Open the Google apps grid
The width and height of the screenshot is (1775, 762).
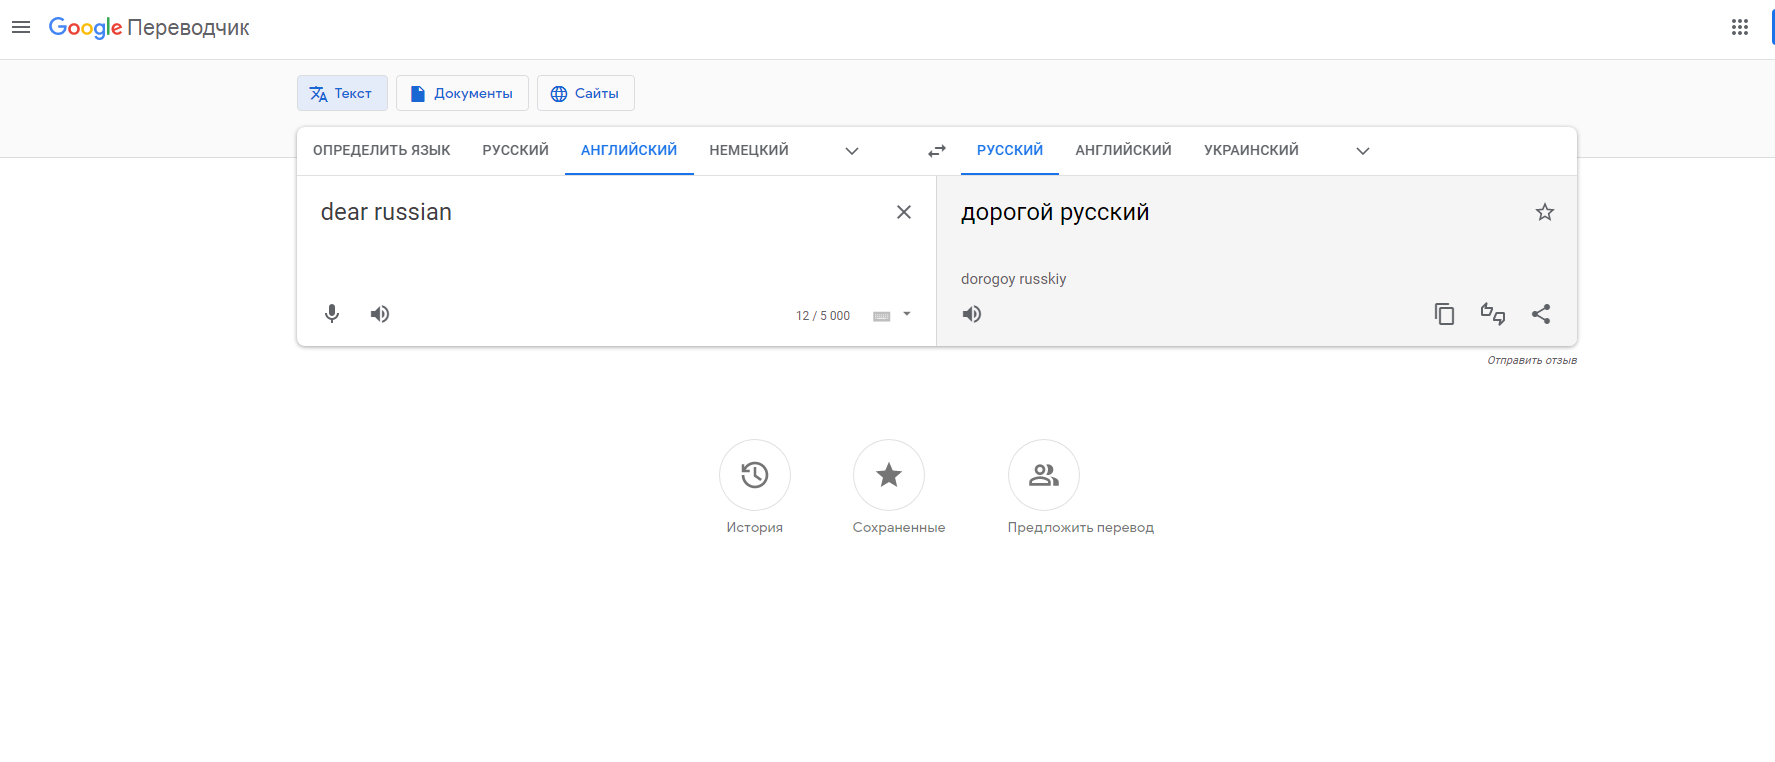pyautogui.click(x=1740, y=27)
